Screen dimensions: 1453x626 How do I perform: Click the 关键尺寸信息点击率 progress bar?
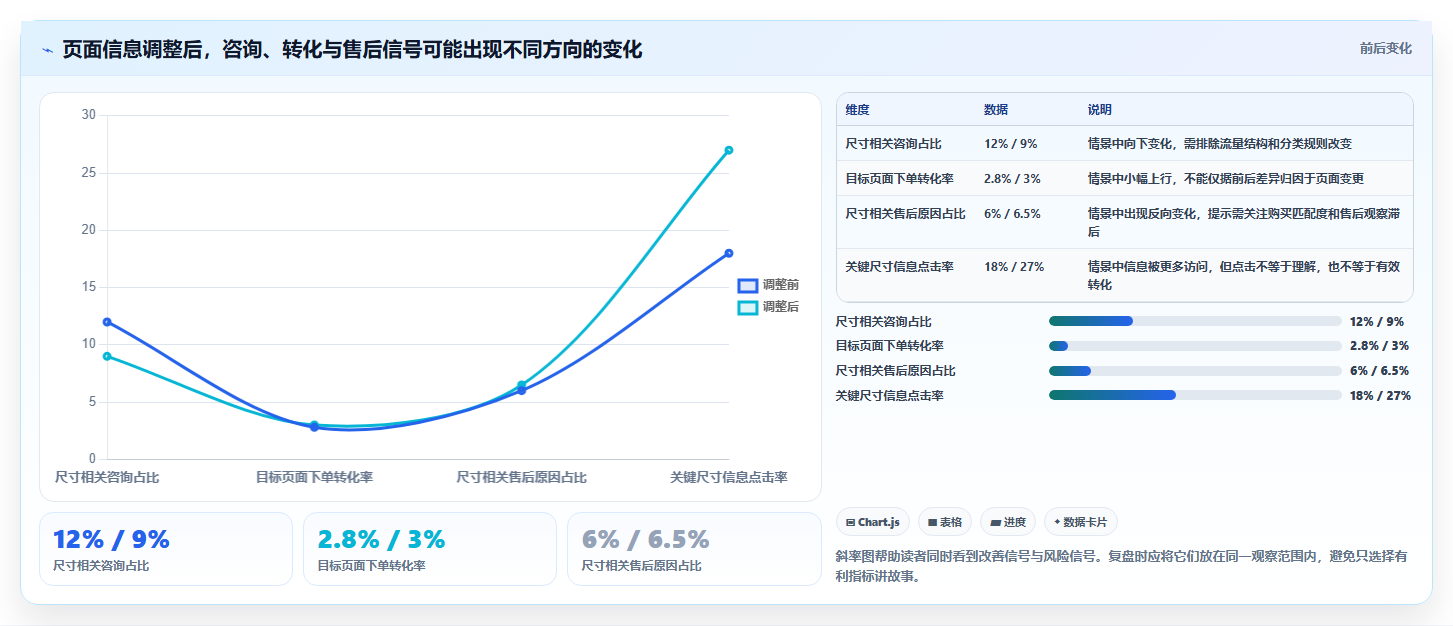coord(1195,395)
